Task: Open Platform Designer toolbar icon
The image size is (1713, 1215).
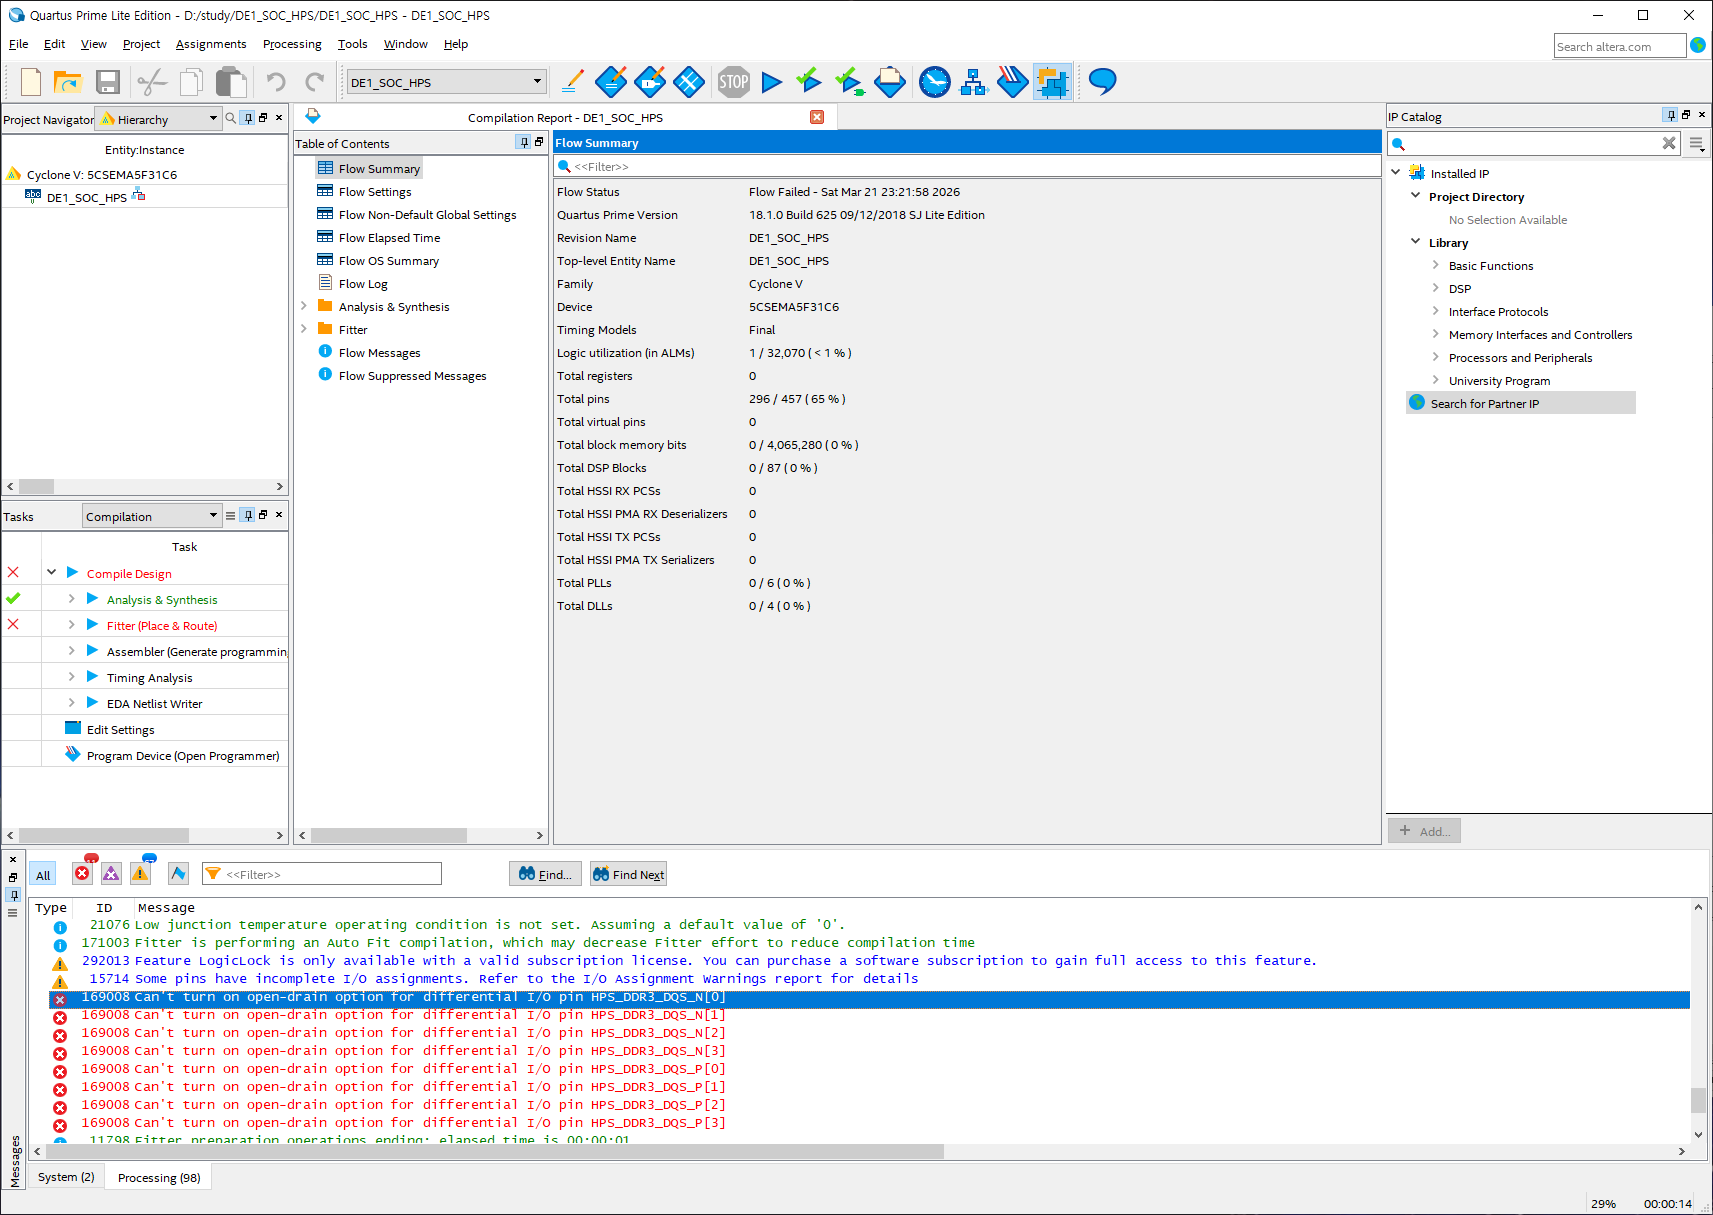Action: 1052,82
